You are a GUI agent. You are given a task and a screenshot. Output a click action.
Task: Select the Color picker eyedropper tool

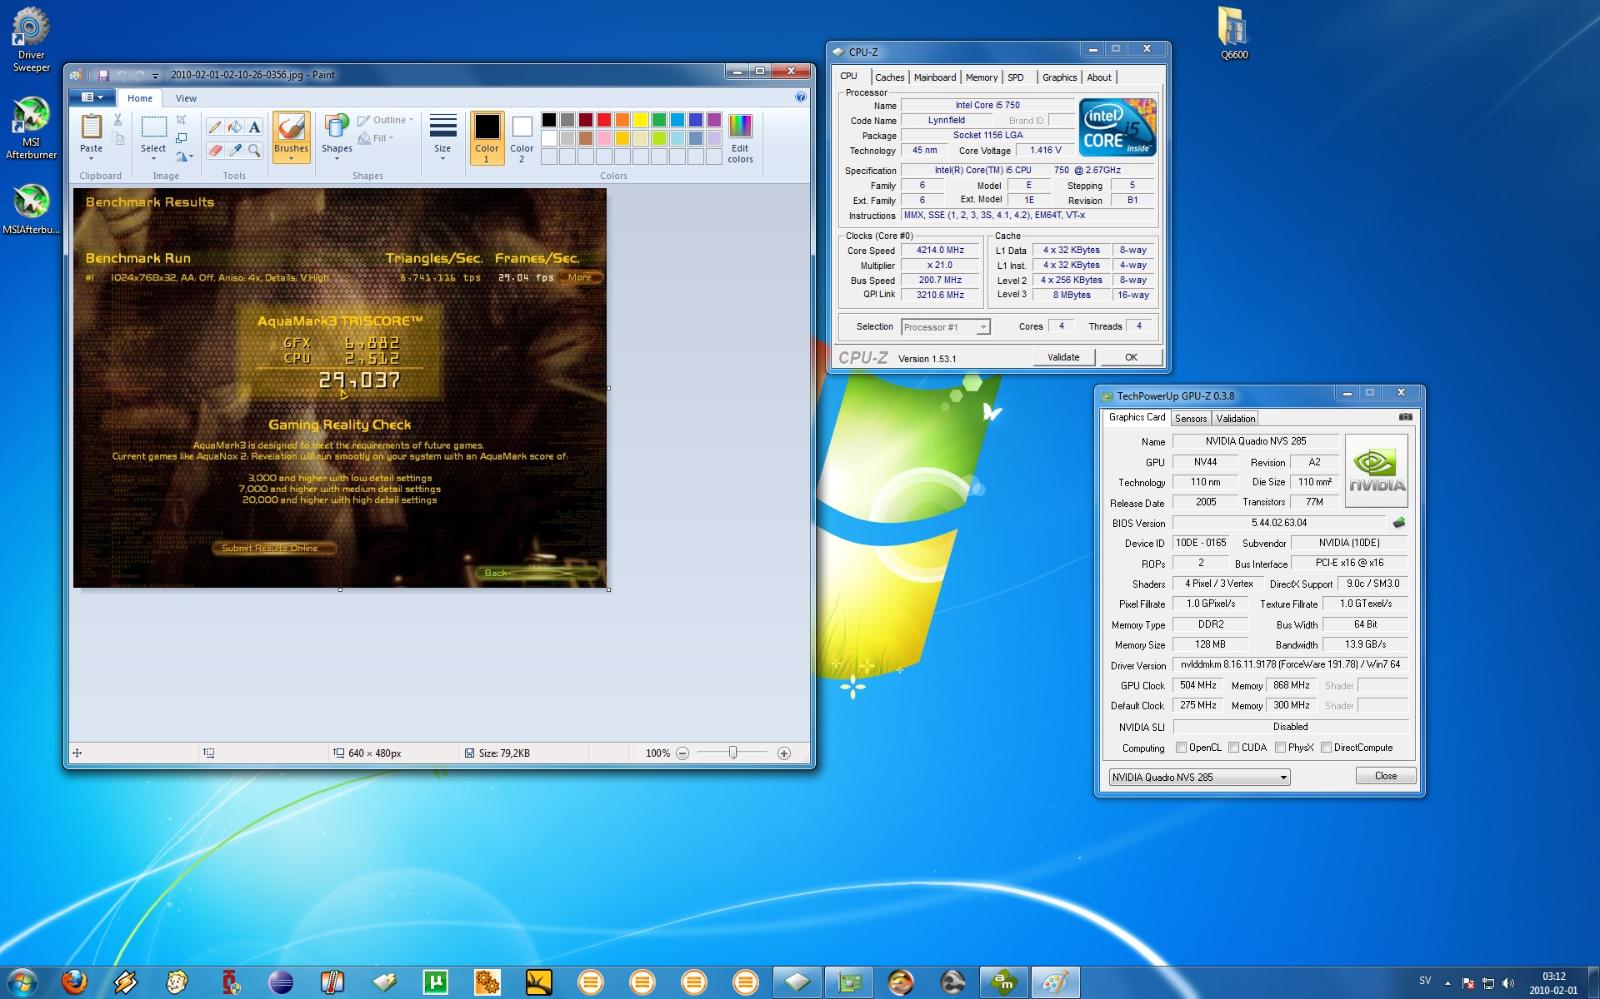pyautogui.click(x=234, y=150)
